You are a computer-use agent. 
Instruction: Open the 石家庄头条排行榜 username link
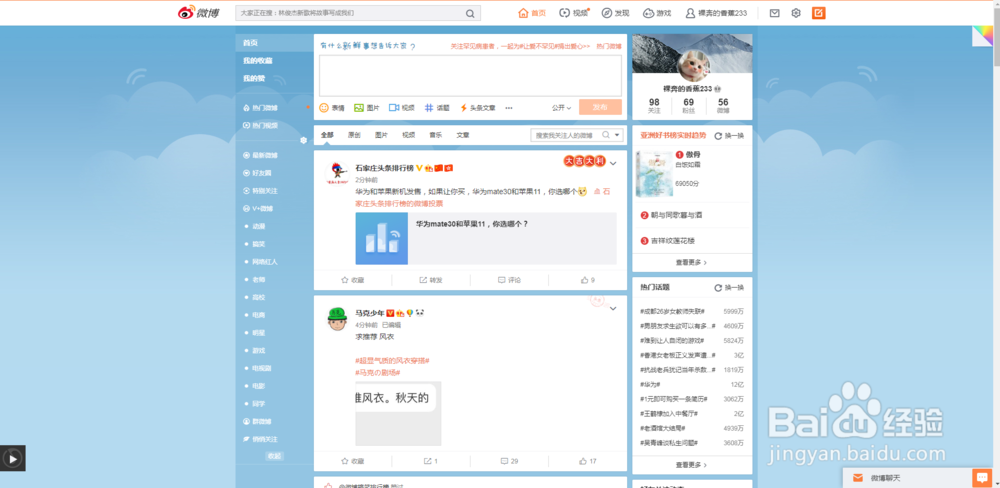point(385,168)
